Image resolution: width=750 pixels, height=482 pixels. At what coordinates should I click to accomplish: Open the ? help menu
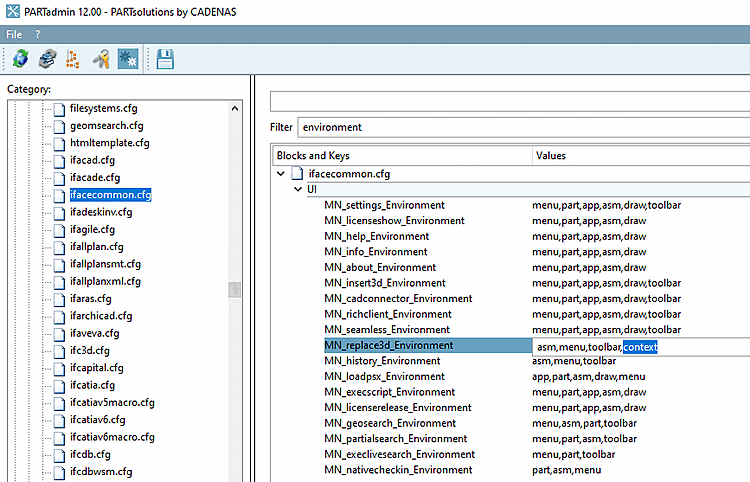pyautogui.click(x=37, y=34)
